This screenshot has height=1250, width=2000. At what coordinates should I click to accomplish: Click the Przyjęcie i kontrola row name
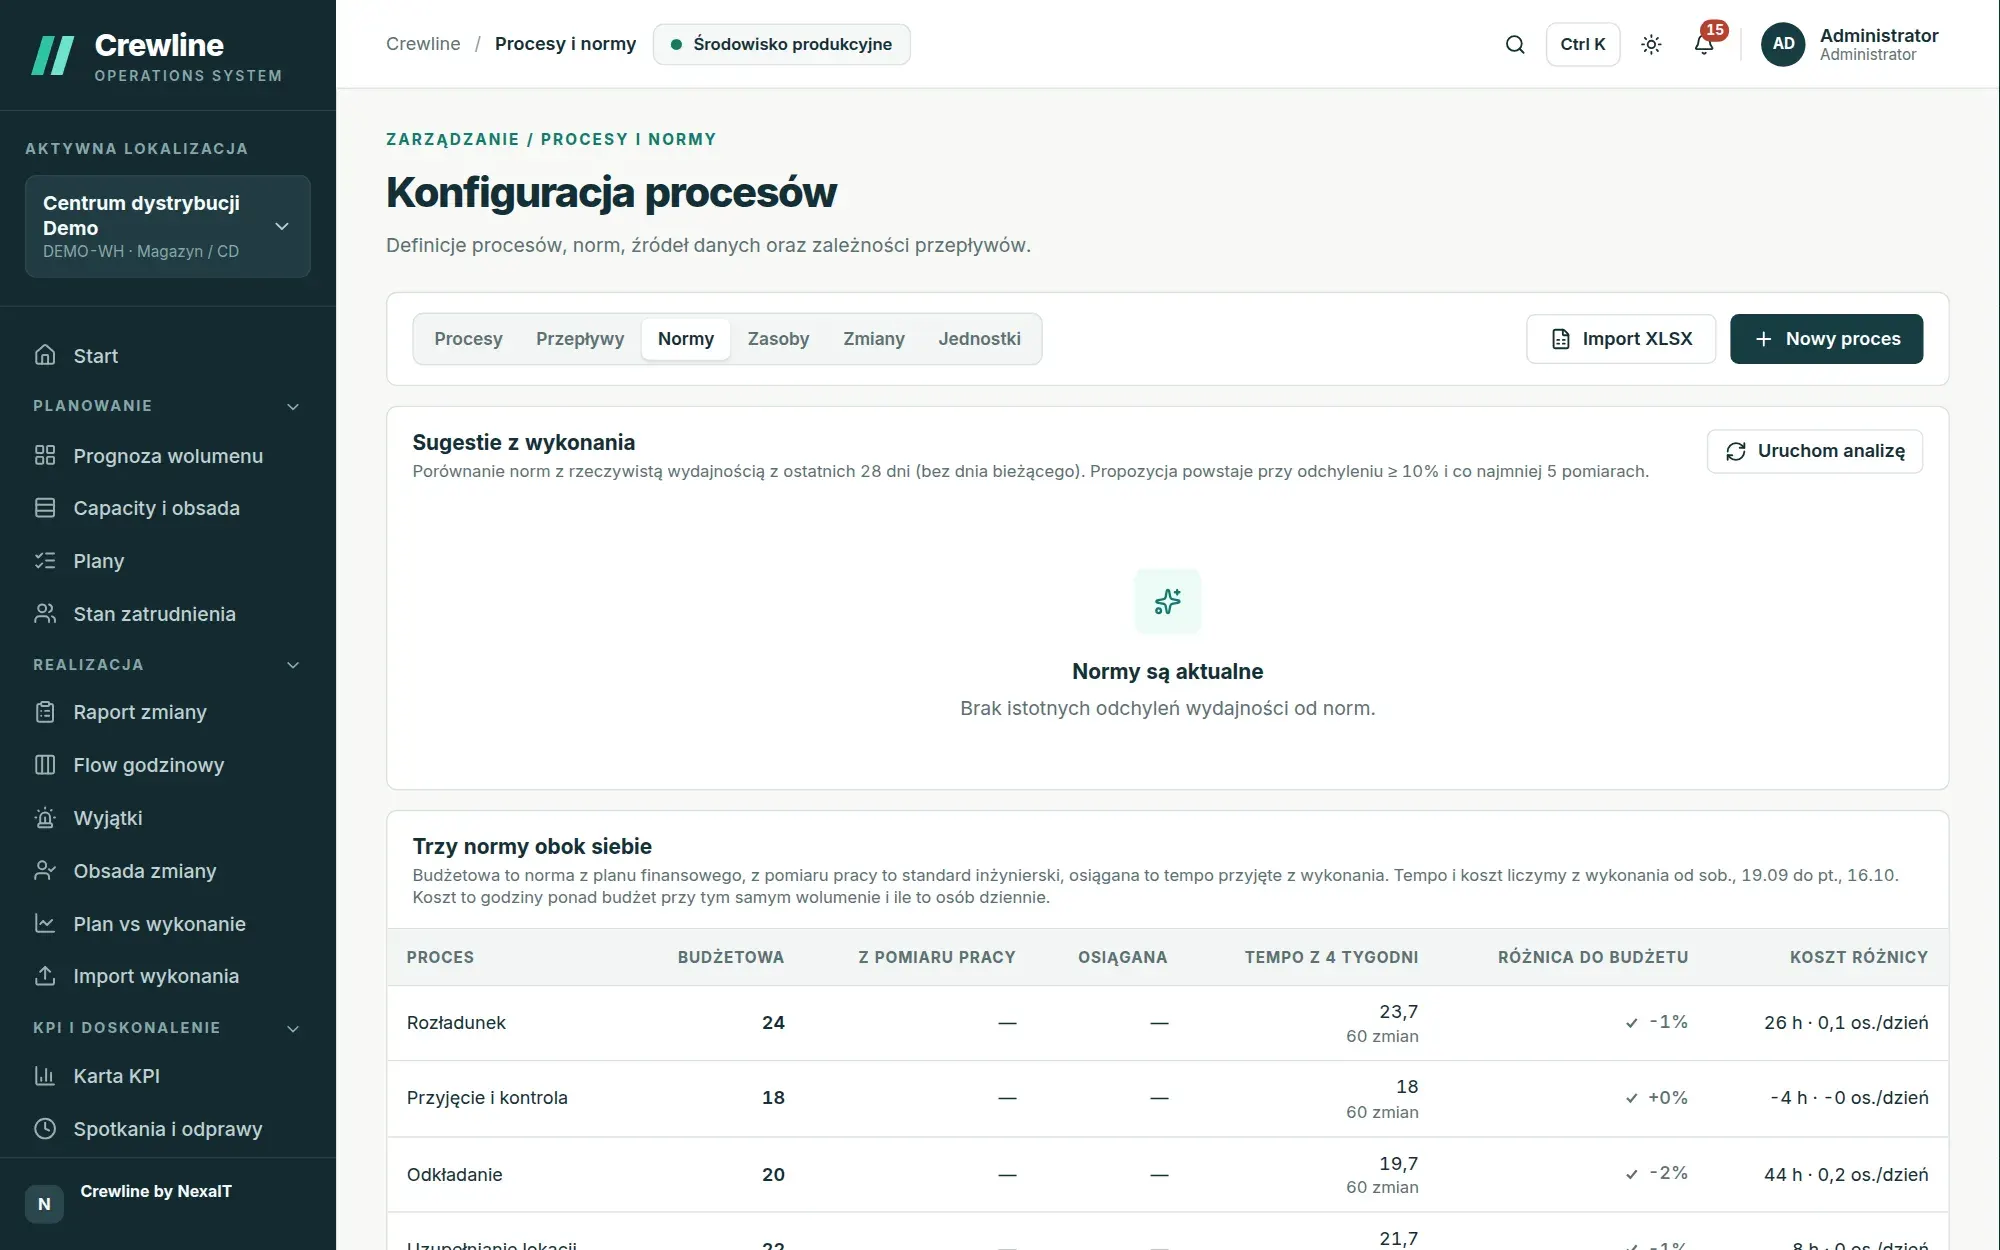tap(487, 1098)
